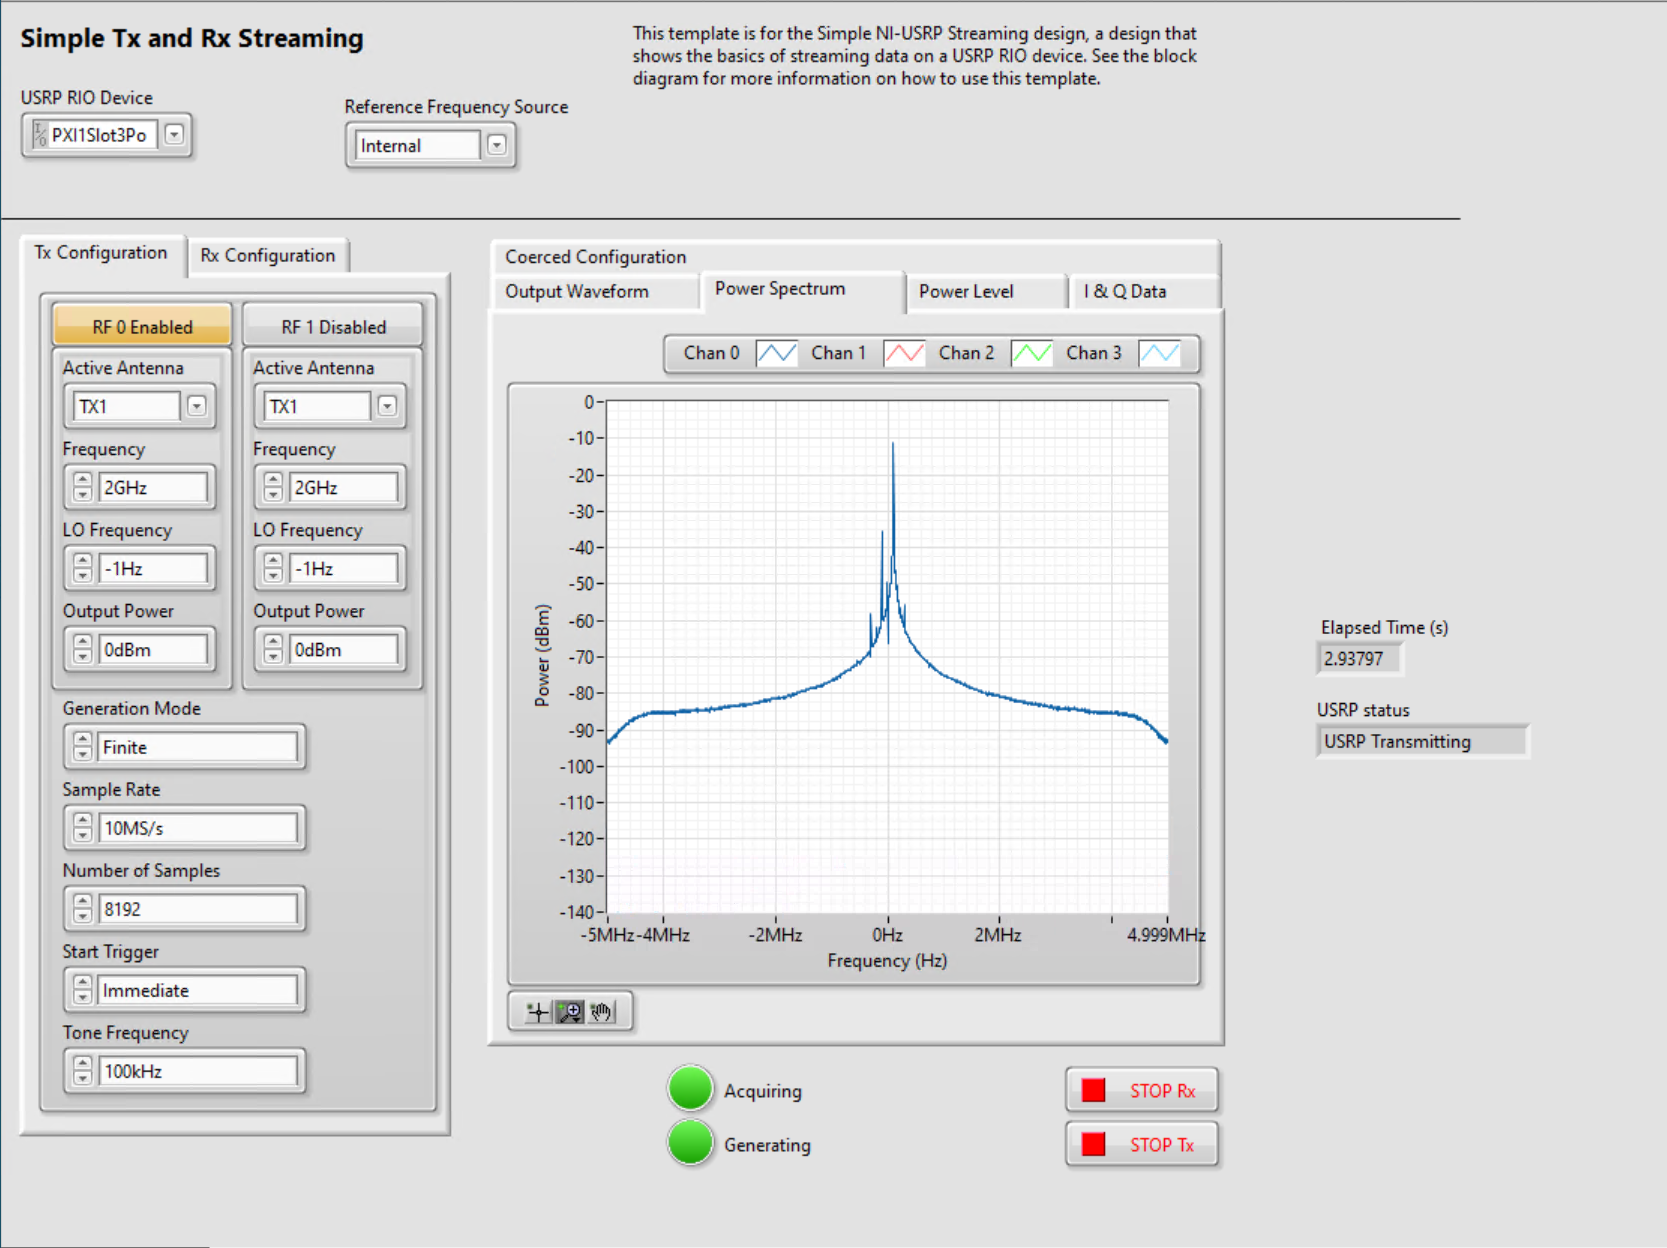Open RF 0 Active Antenna dropdown
The width and height of the screenshot is (1667, 1248).
[196, 406]
